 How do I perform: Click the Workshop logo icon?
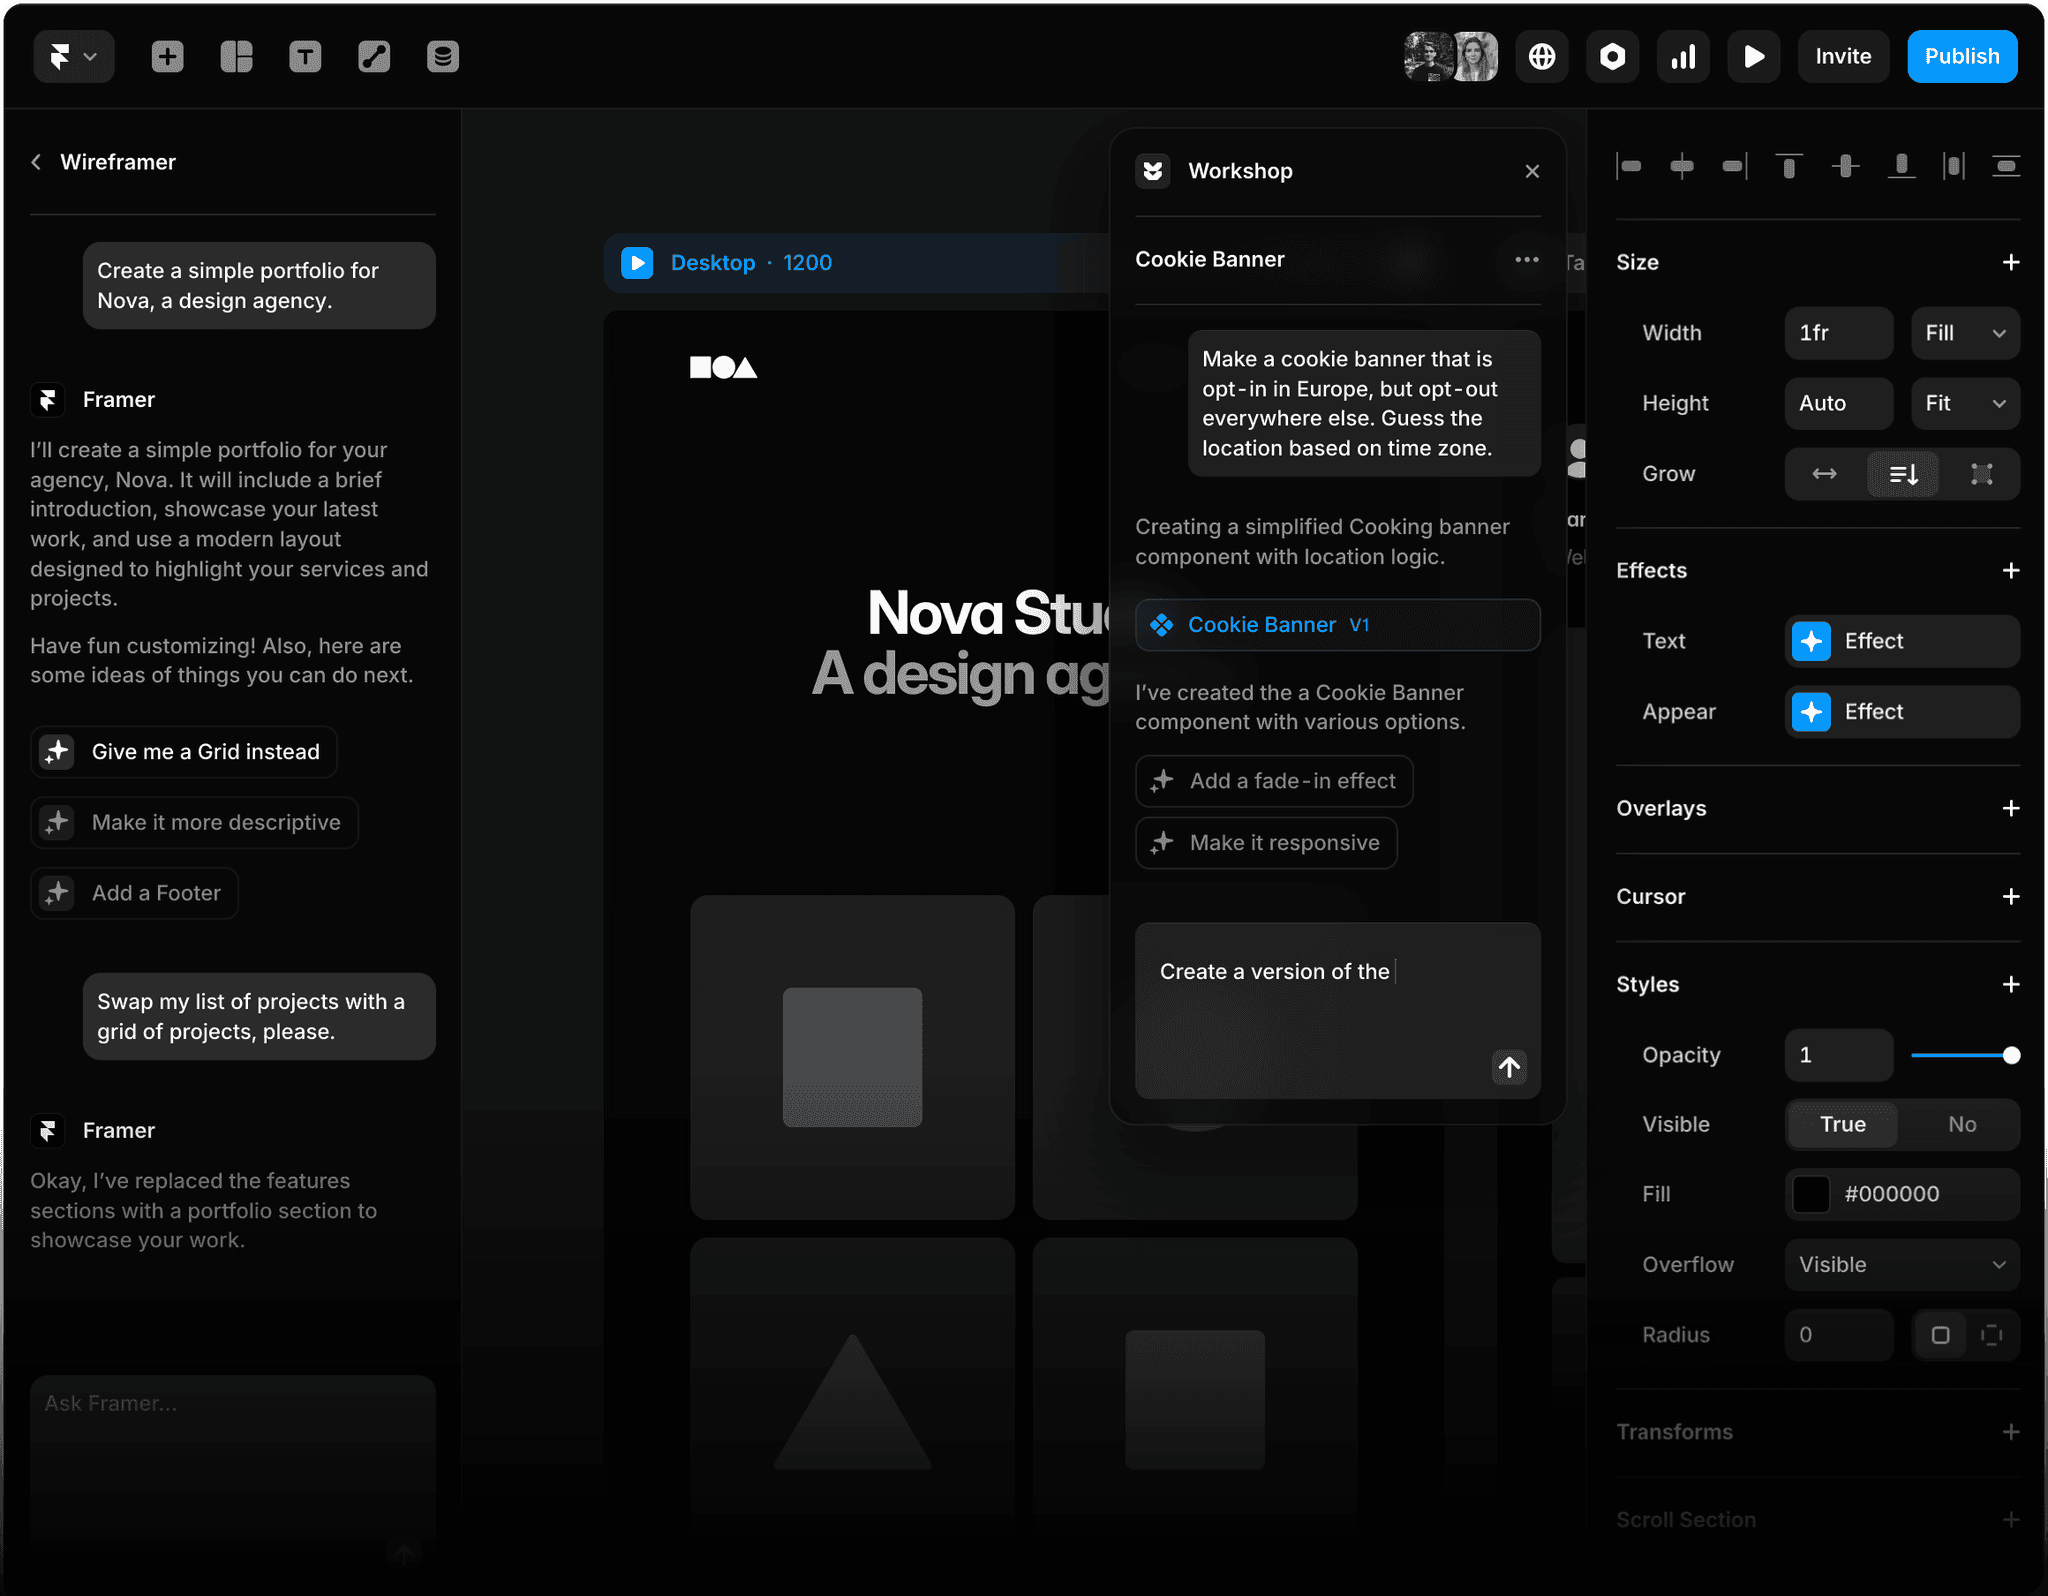click(x=1153, y=171)
